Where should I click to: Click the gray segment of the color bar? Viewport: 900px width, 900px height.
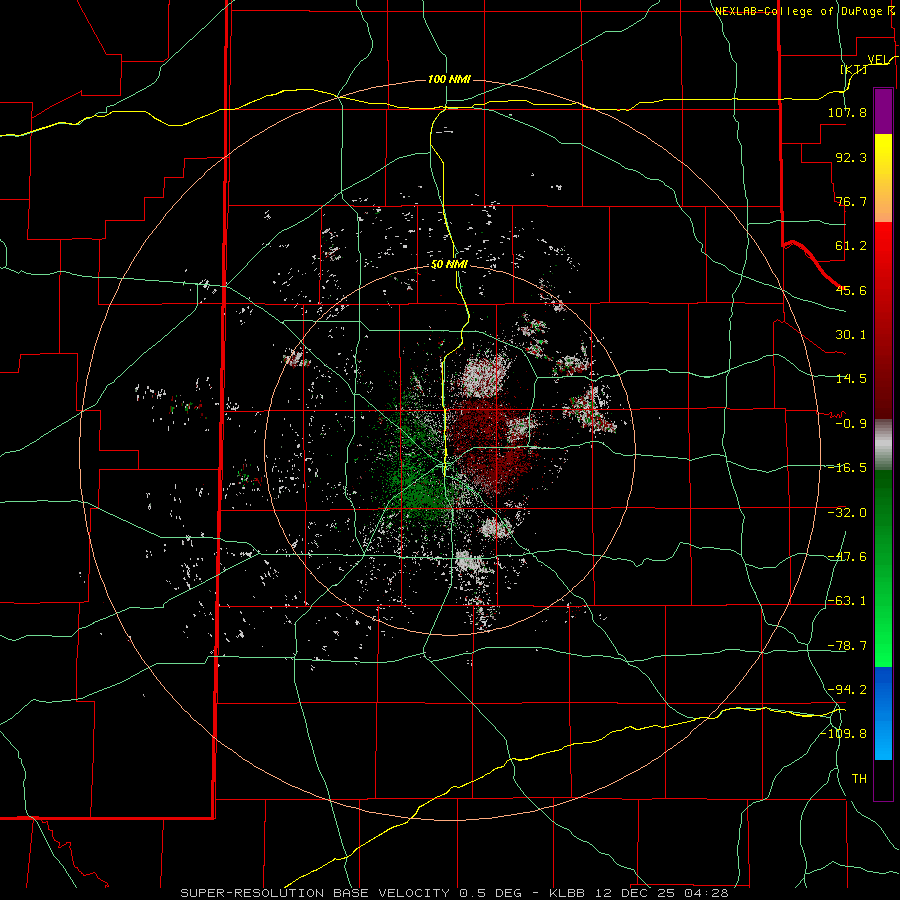click(883, 445)
